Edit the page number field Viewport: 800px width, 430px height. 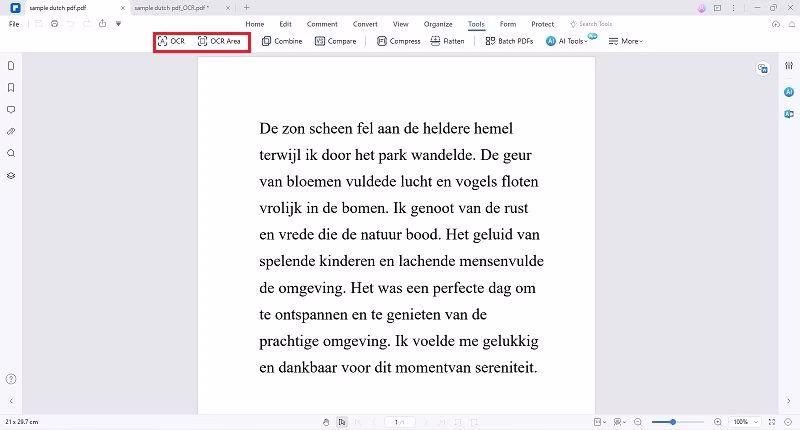400,422
